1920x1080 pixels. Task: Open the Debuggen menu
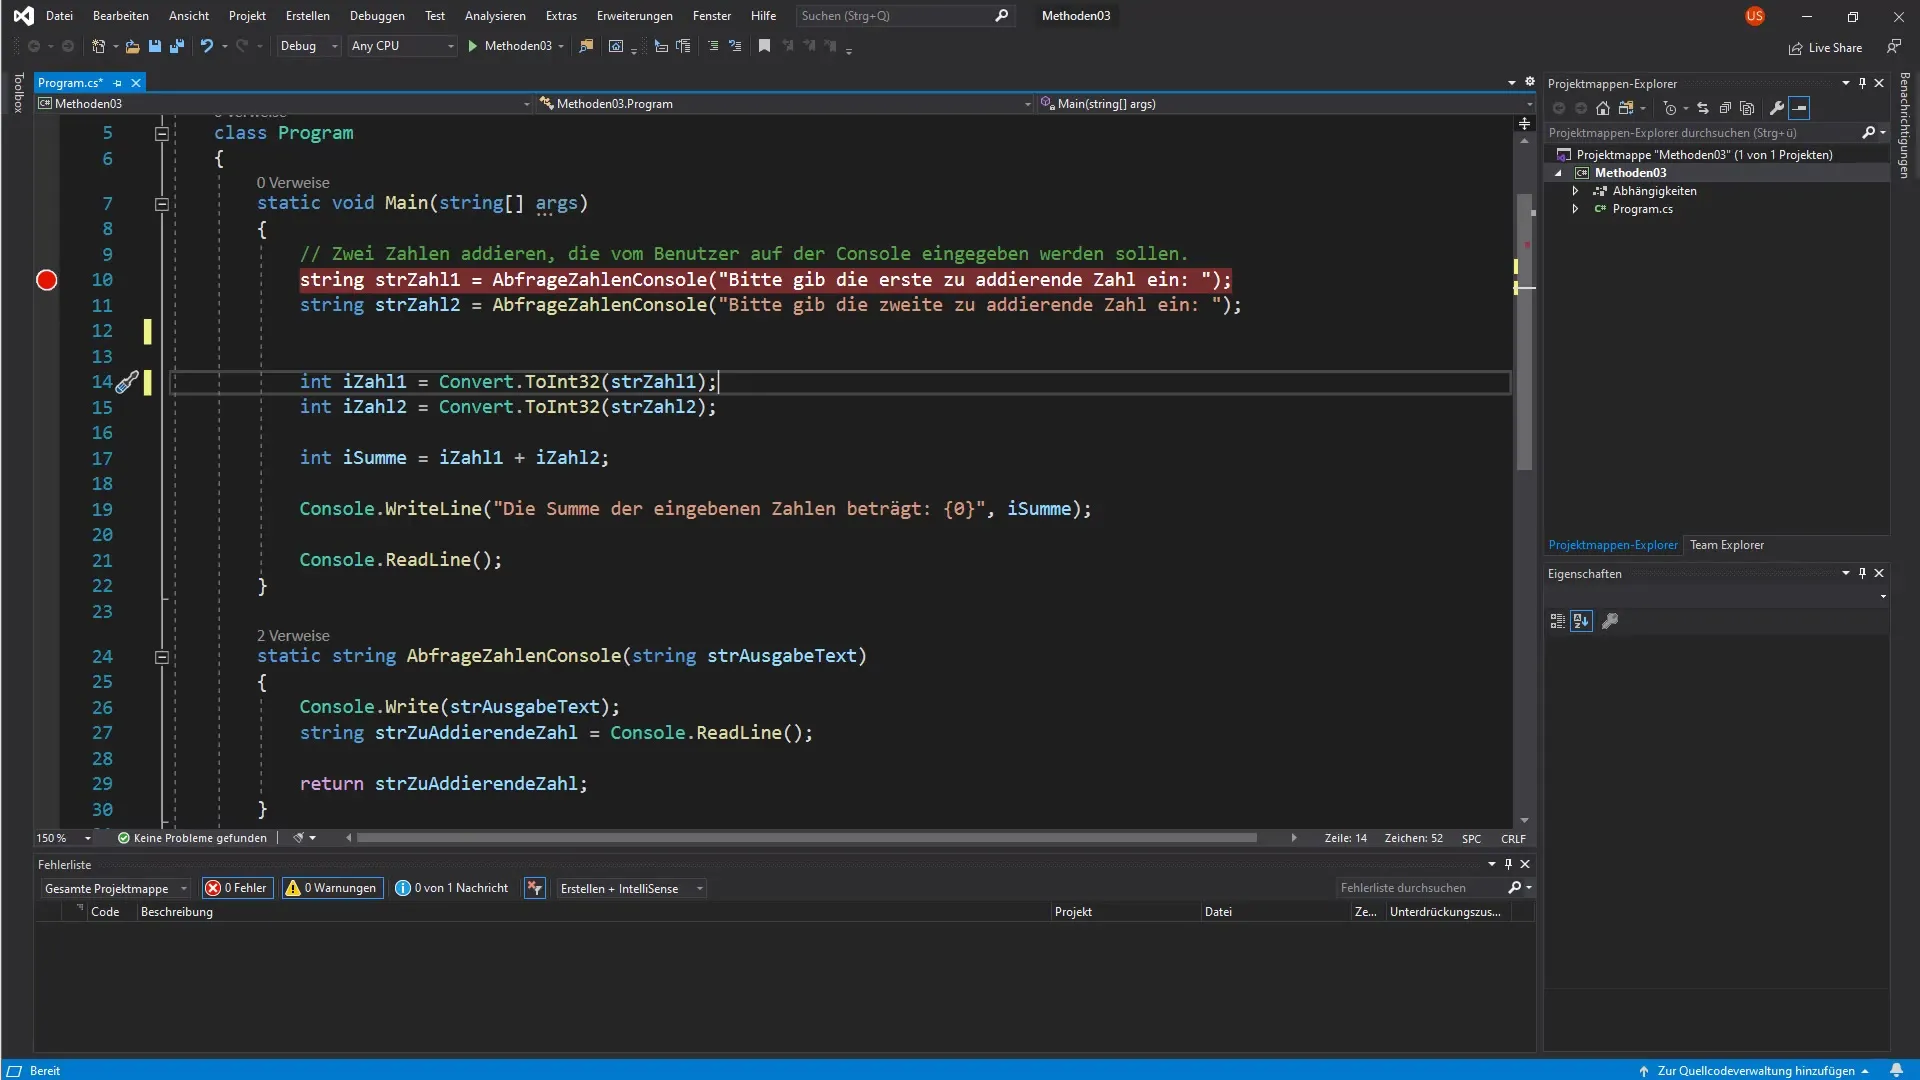(x=377, y=16)
